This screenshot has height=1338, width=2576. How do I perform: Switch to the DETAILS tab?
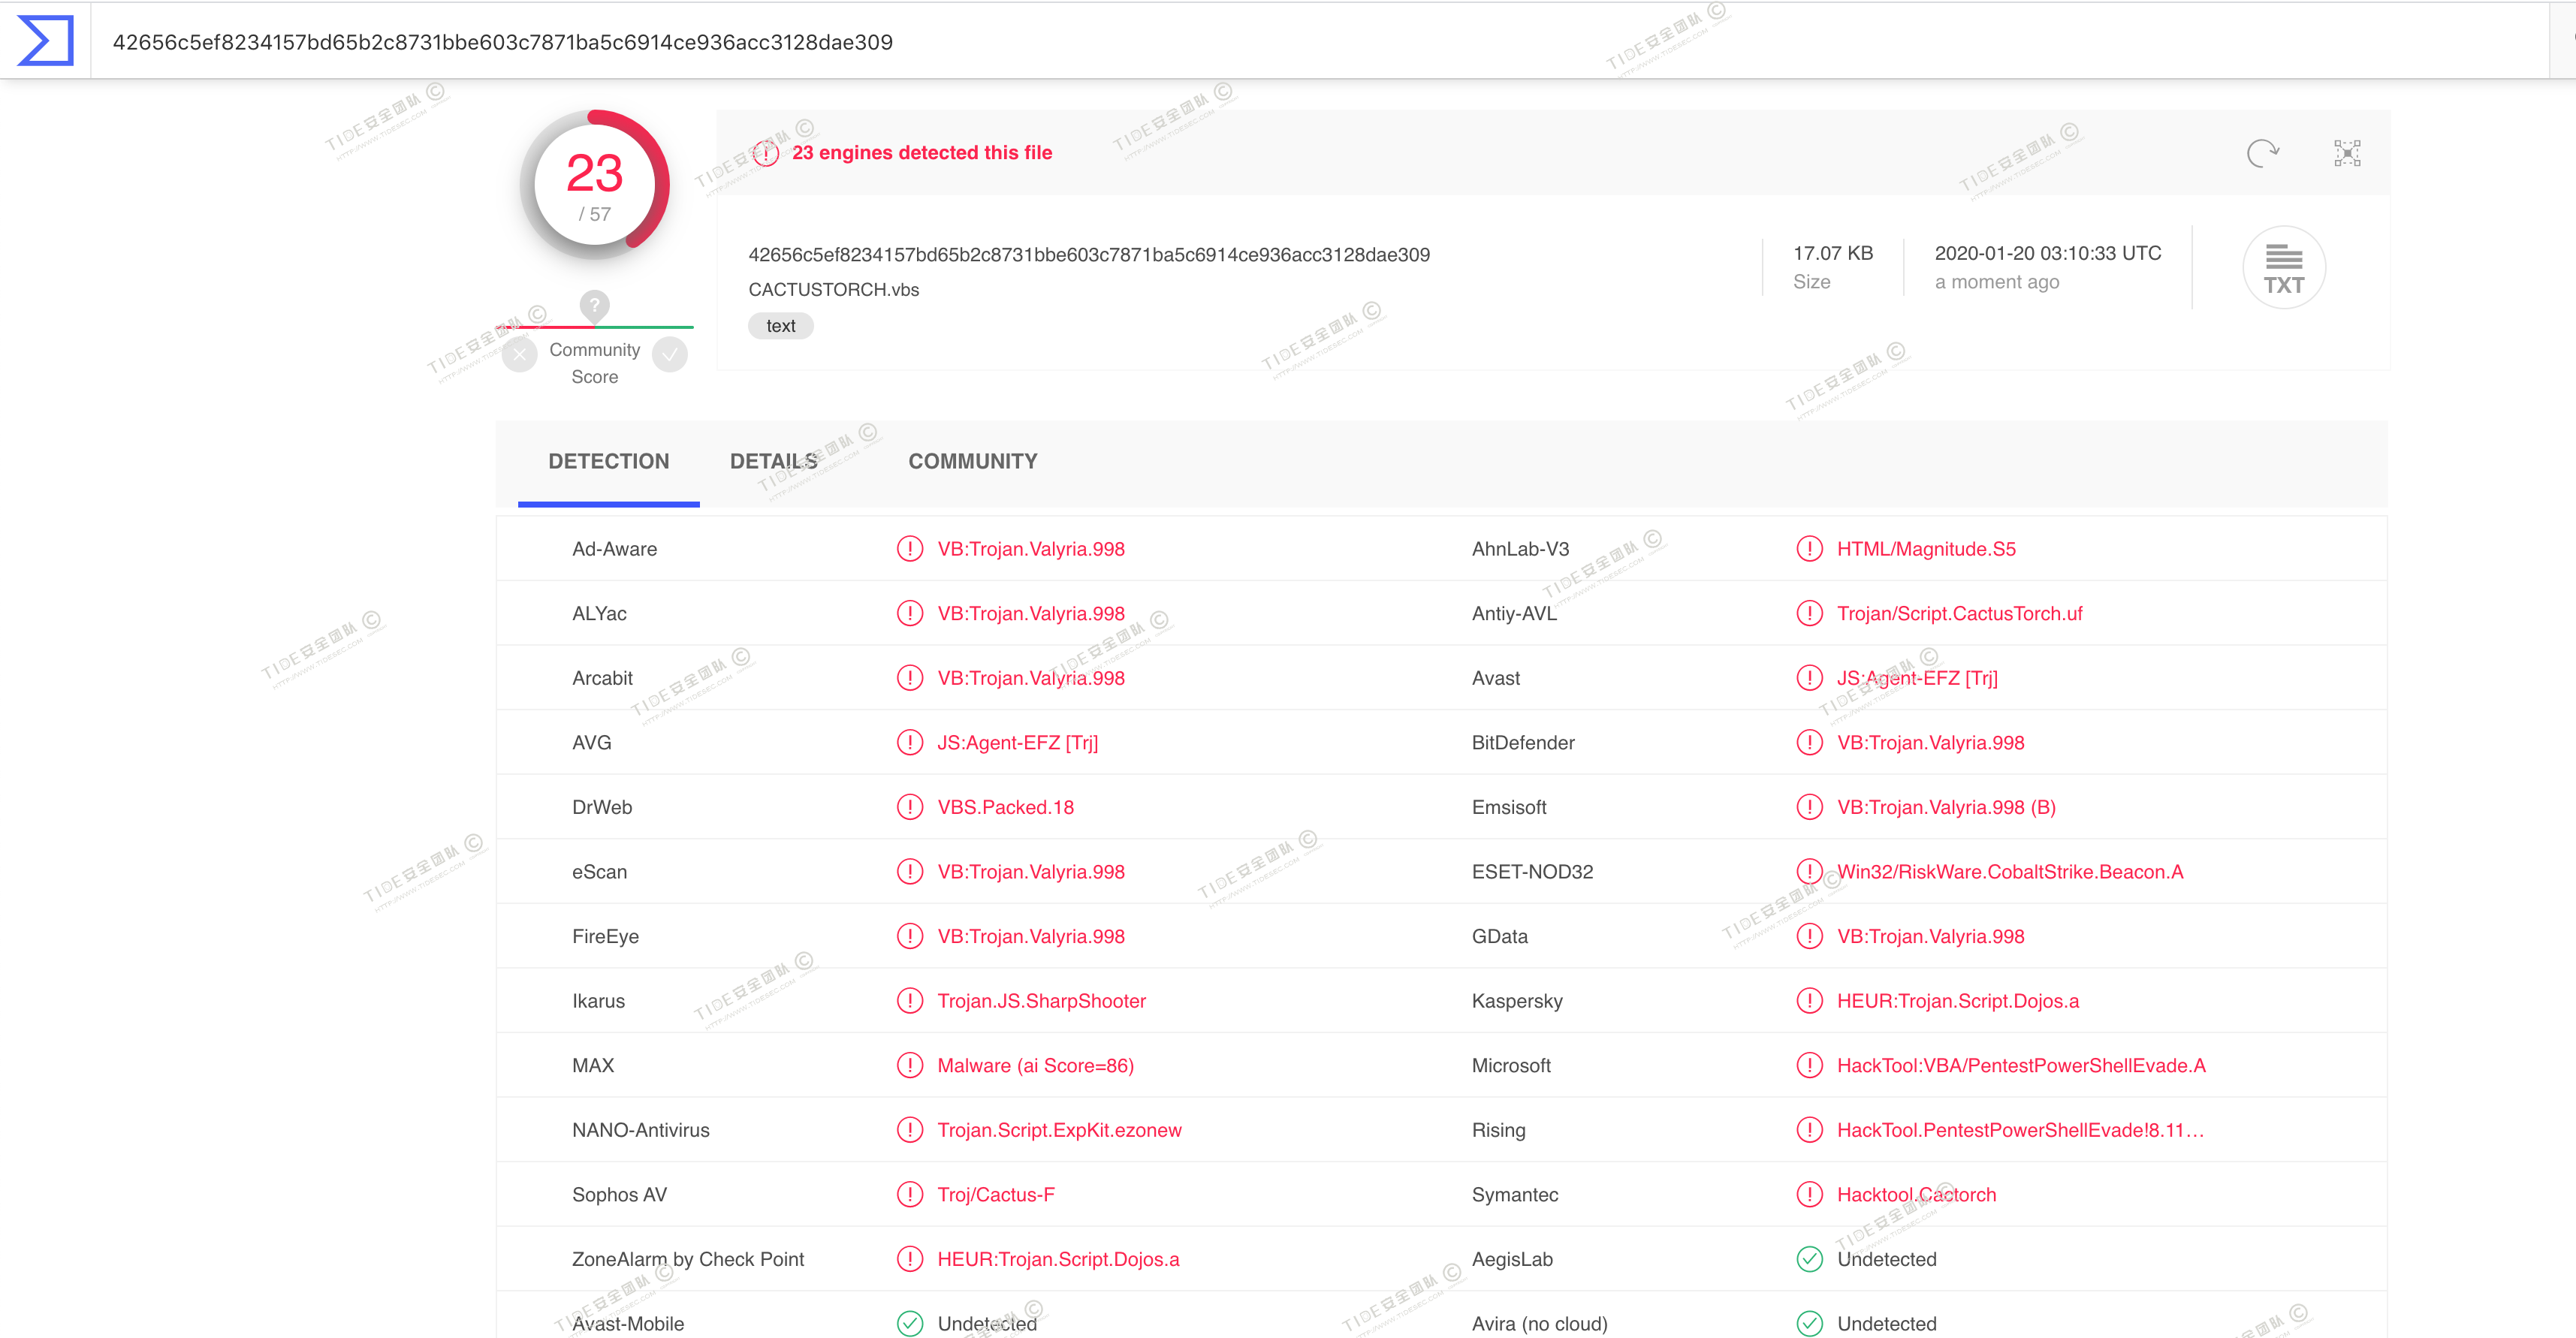coord(773,461)
